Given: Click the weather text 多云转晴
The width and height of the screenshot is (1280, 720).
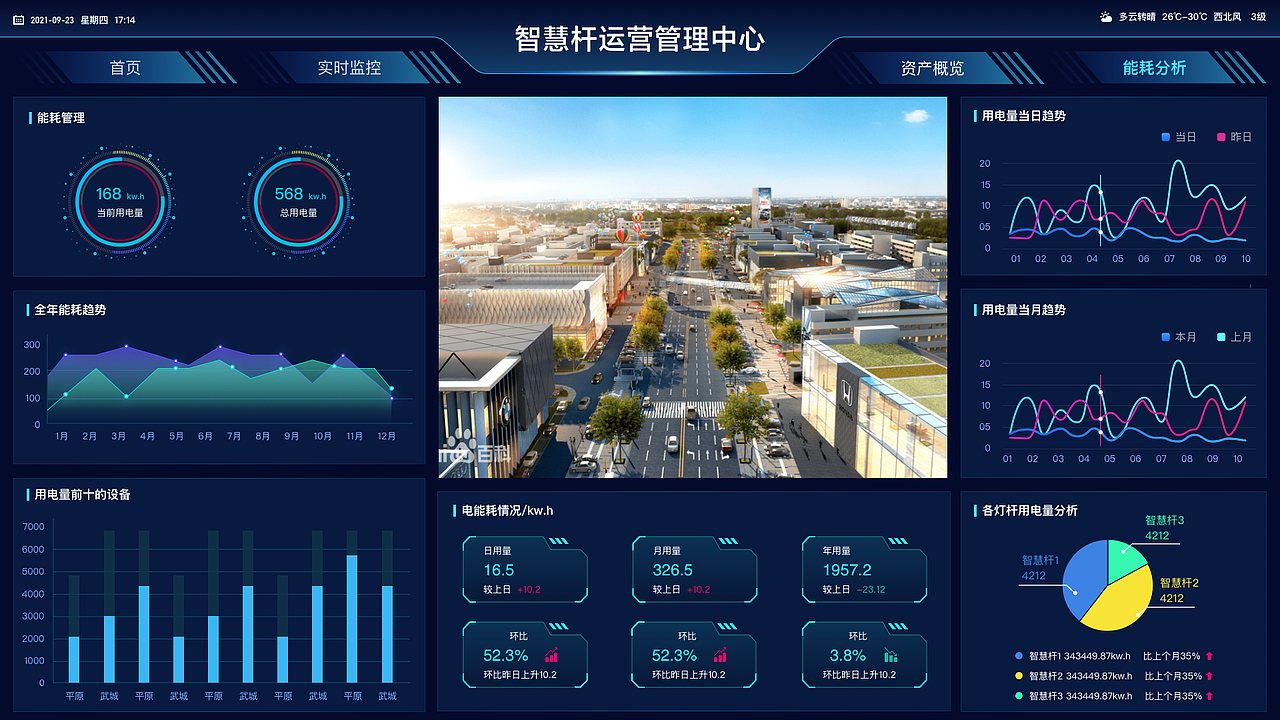Looking at the screenshot, I should pos(1137,17).
